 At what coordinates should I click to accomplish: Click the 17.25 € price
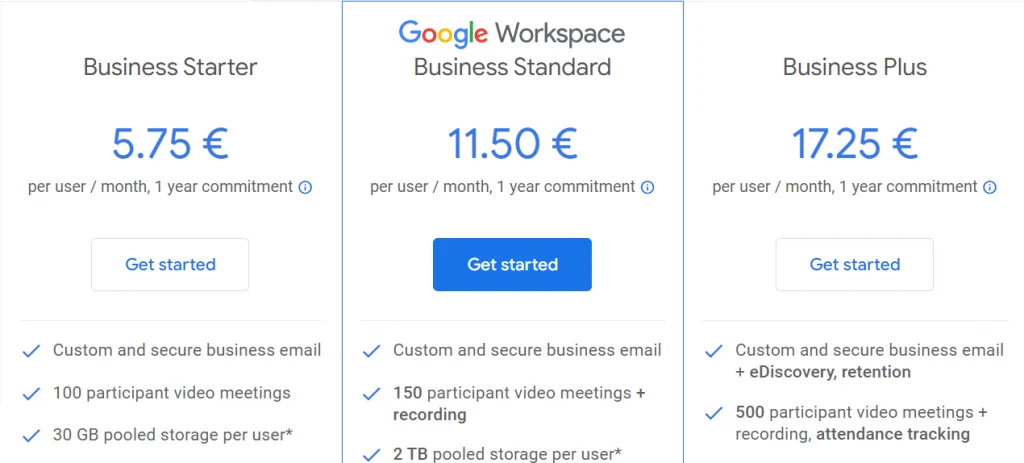pyautogui.click(x=854, y=144)
